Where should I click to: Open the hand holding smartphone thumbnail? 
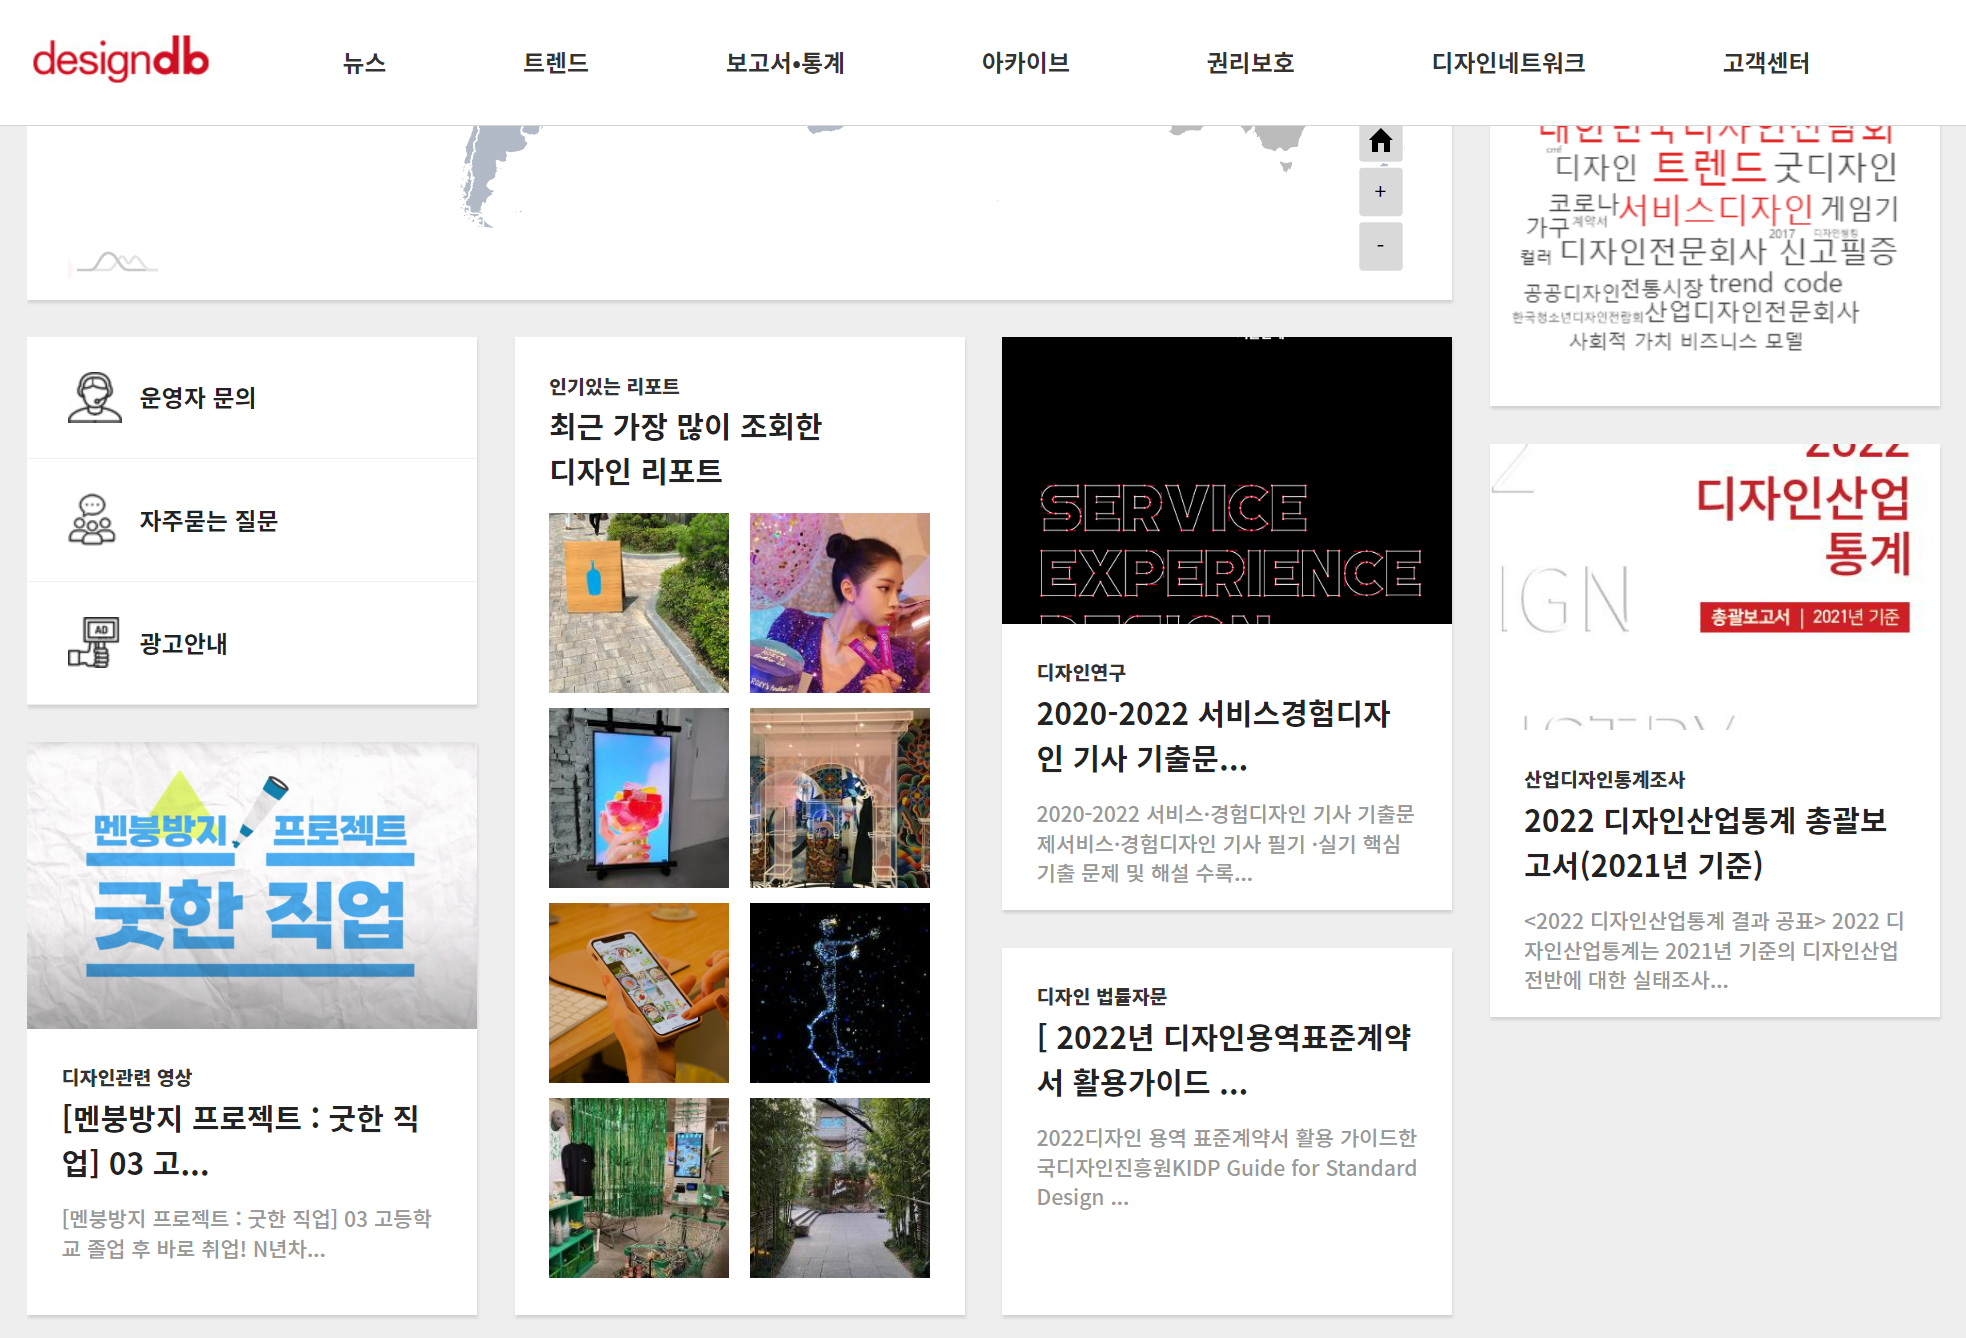638,993
